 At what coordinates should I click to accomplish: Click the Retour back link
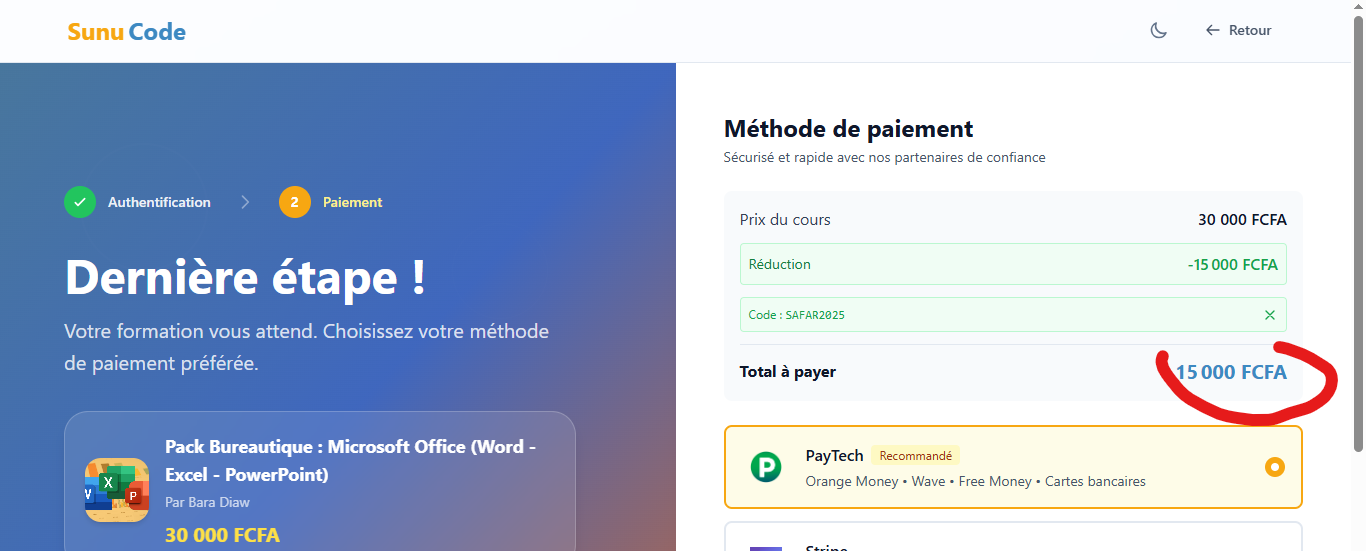[x=1238, y=30]
